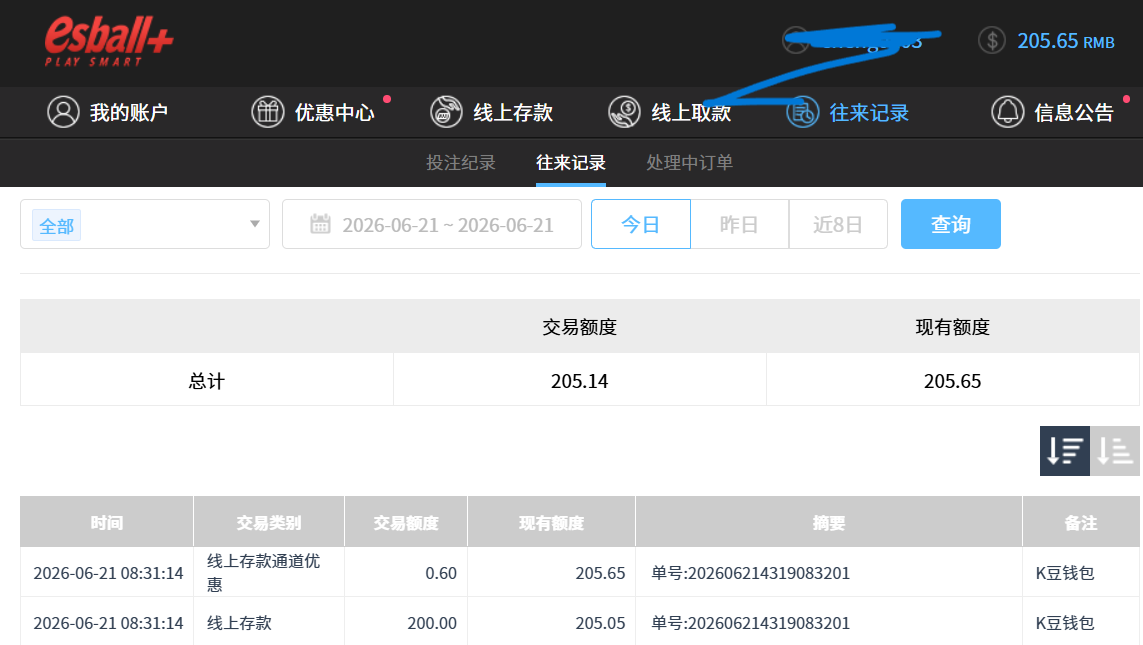The height and width of the screenshot is (645, 1143).
Task: Select the 今日 filter
Action: tap(641, 224)
